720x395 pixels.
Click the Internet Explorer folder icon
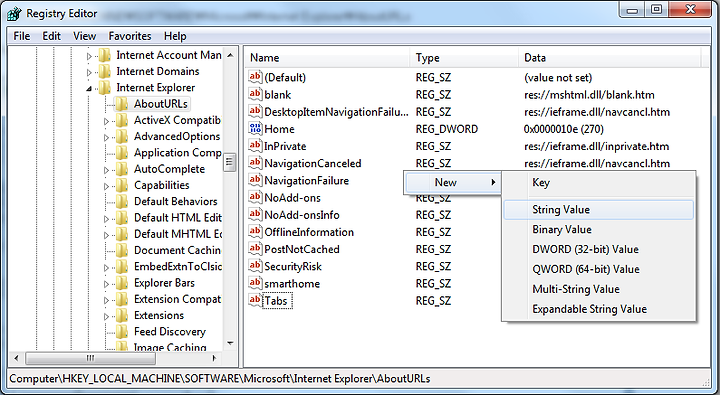point(105,87)
